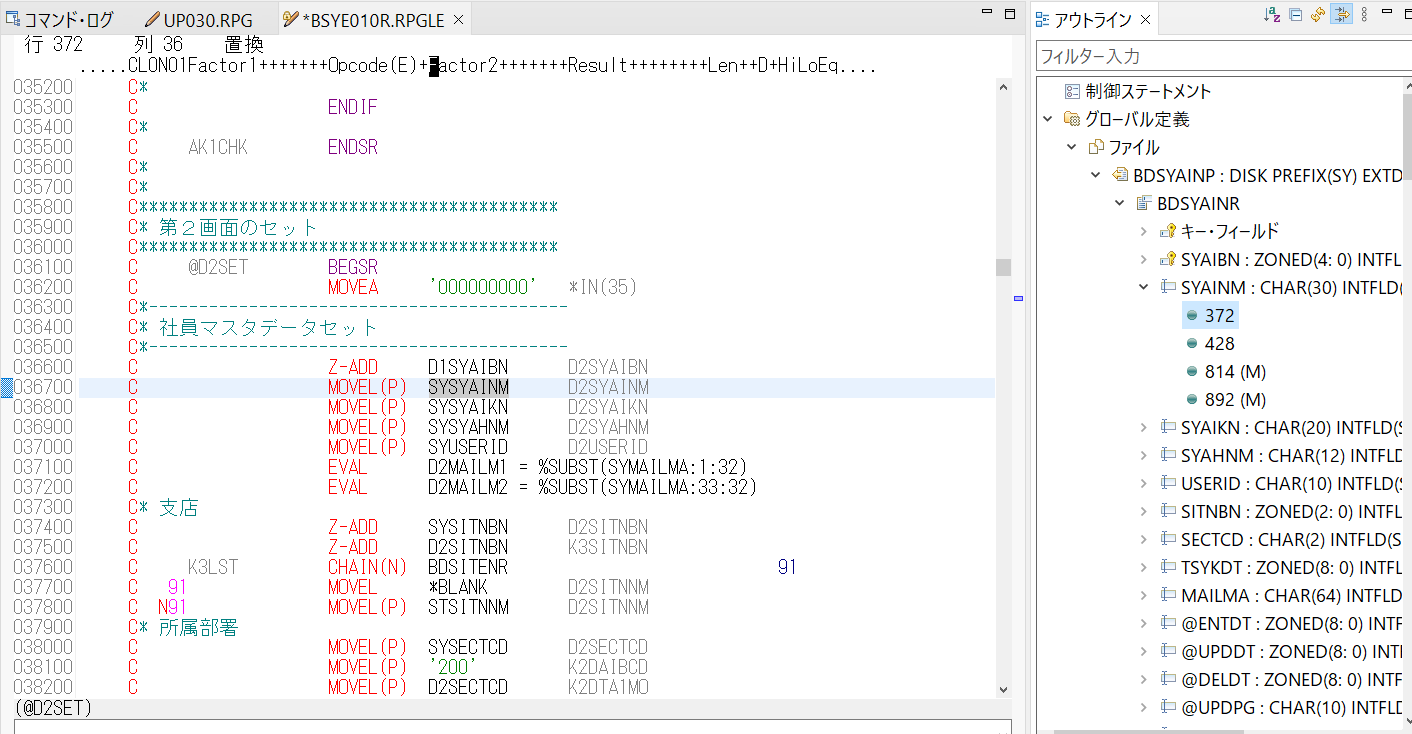1412x734 pixels.
Task: Collapse the SYAINM field node
Action: click(1143, 287)
